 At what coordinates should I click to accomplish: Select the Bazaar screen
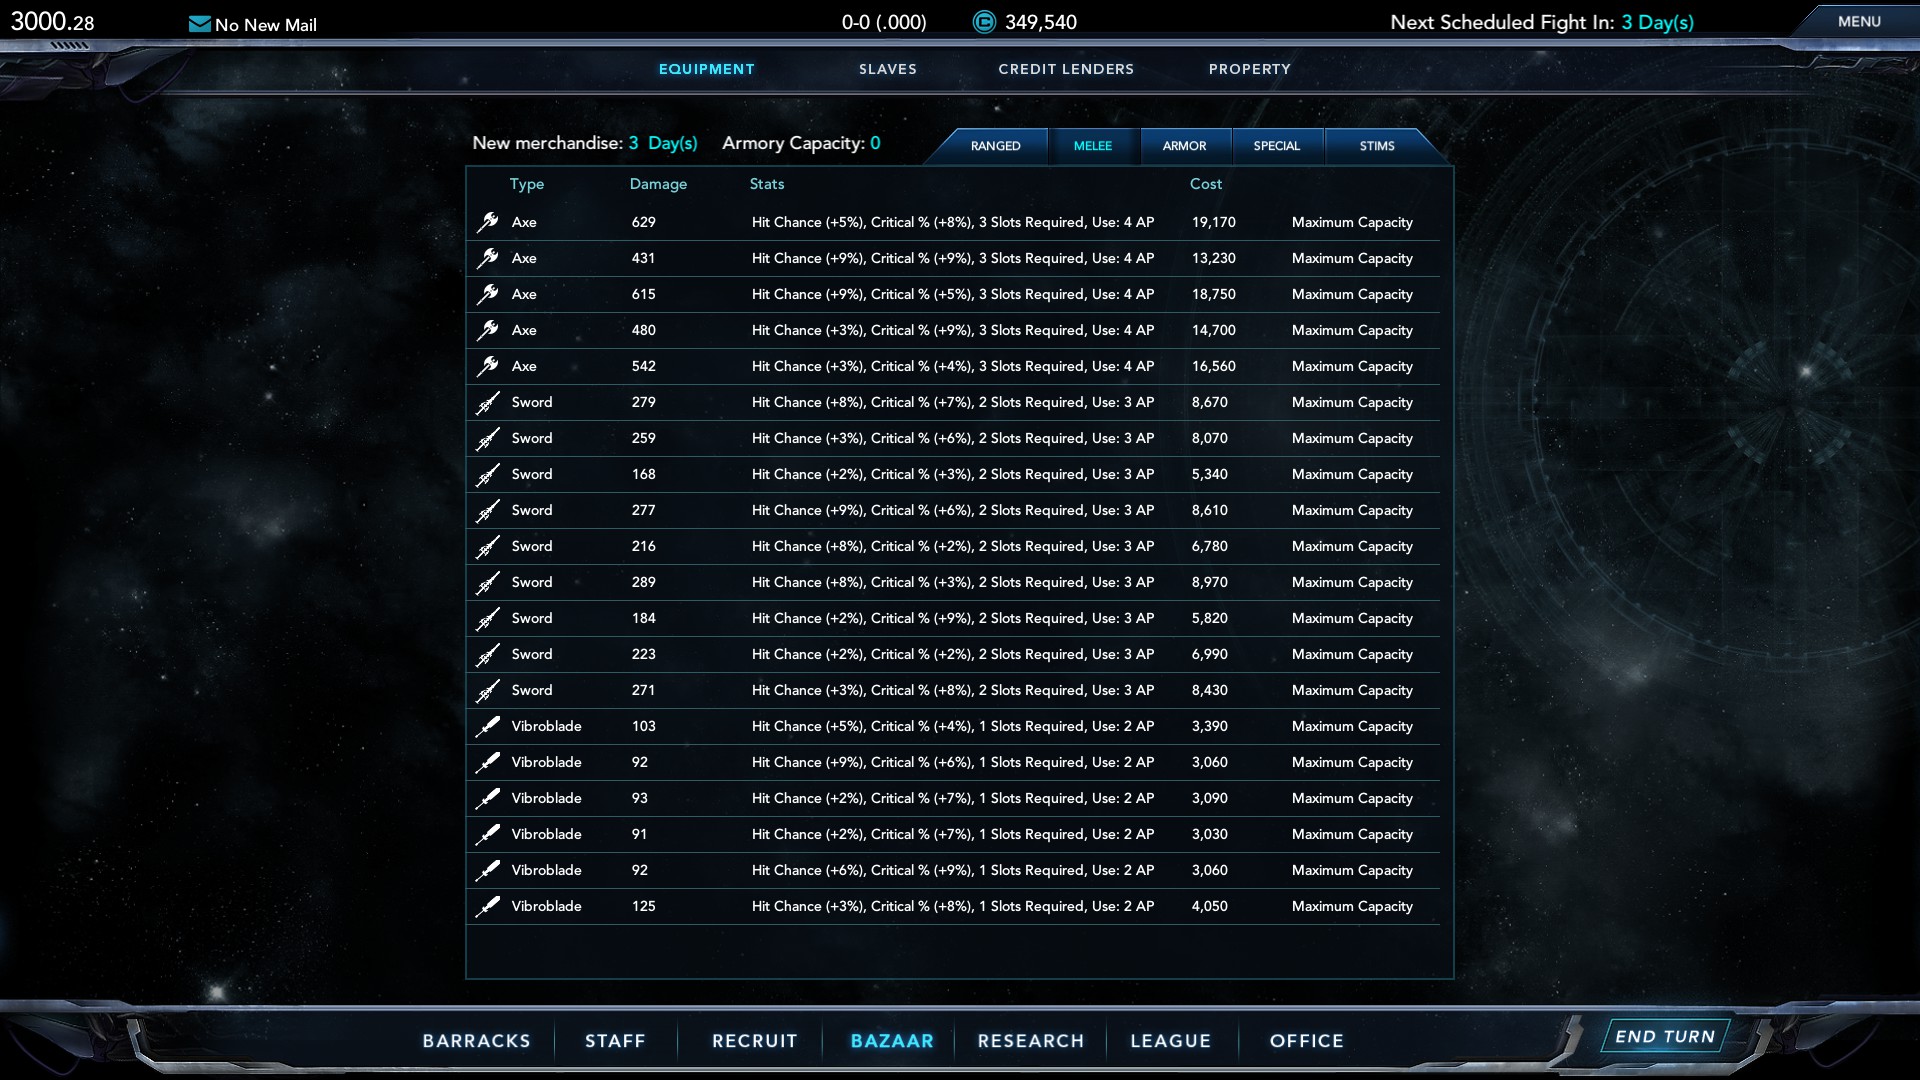tap(892, 1041)
